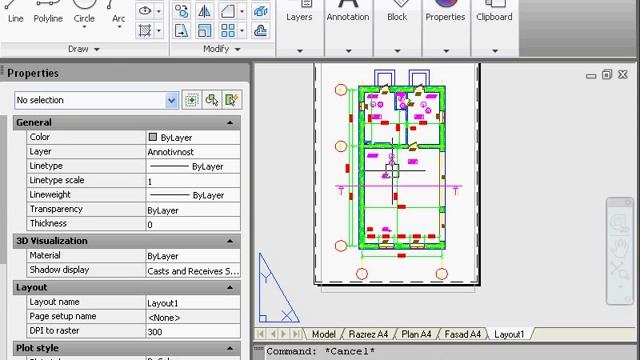Click the Transparency ByLayer value
Viewport: 640px width, 360px height.
[193, 210]
